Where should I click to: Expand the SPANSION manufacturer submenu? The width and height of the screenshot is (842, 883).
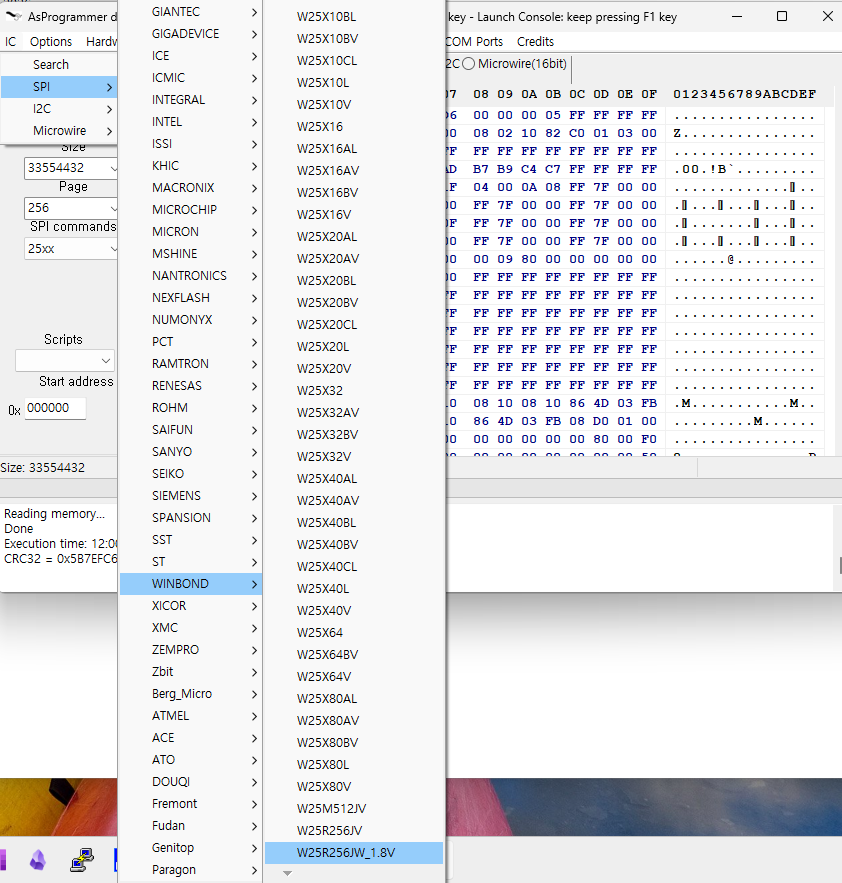[191, 518]
